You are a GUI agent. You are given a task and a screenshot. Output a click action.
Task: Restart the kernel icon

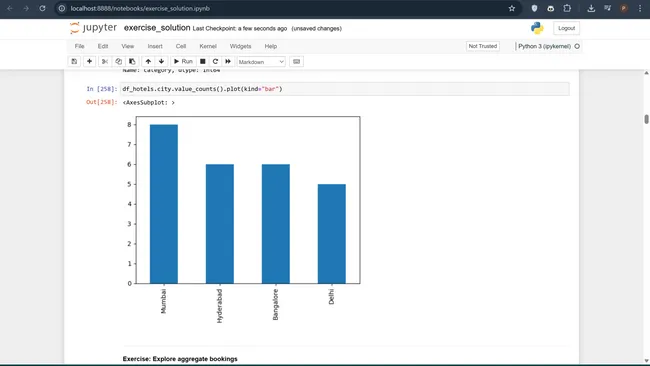pos(215,61)
